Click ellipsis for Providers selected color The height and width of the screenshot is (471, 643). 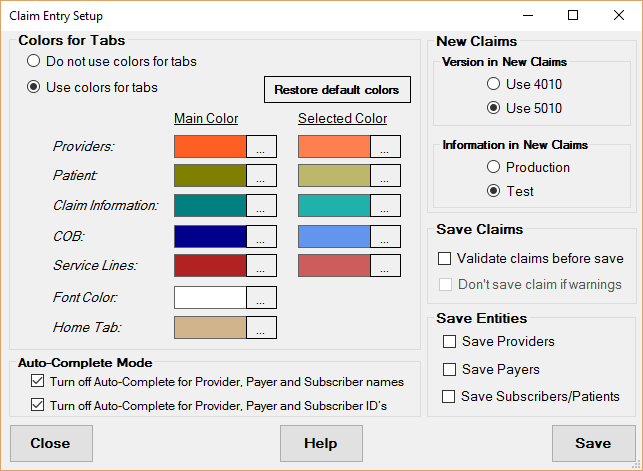tap(385, 146)
